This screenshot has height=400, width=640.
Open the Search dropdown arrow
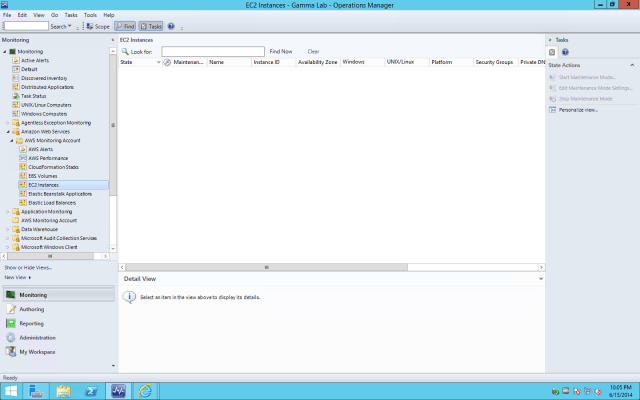point(69,26)
